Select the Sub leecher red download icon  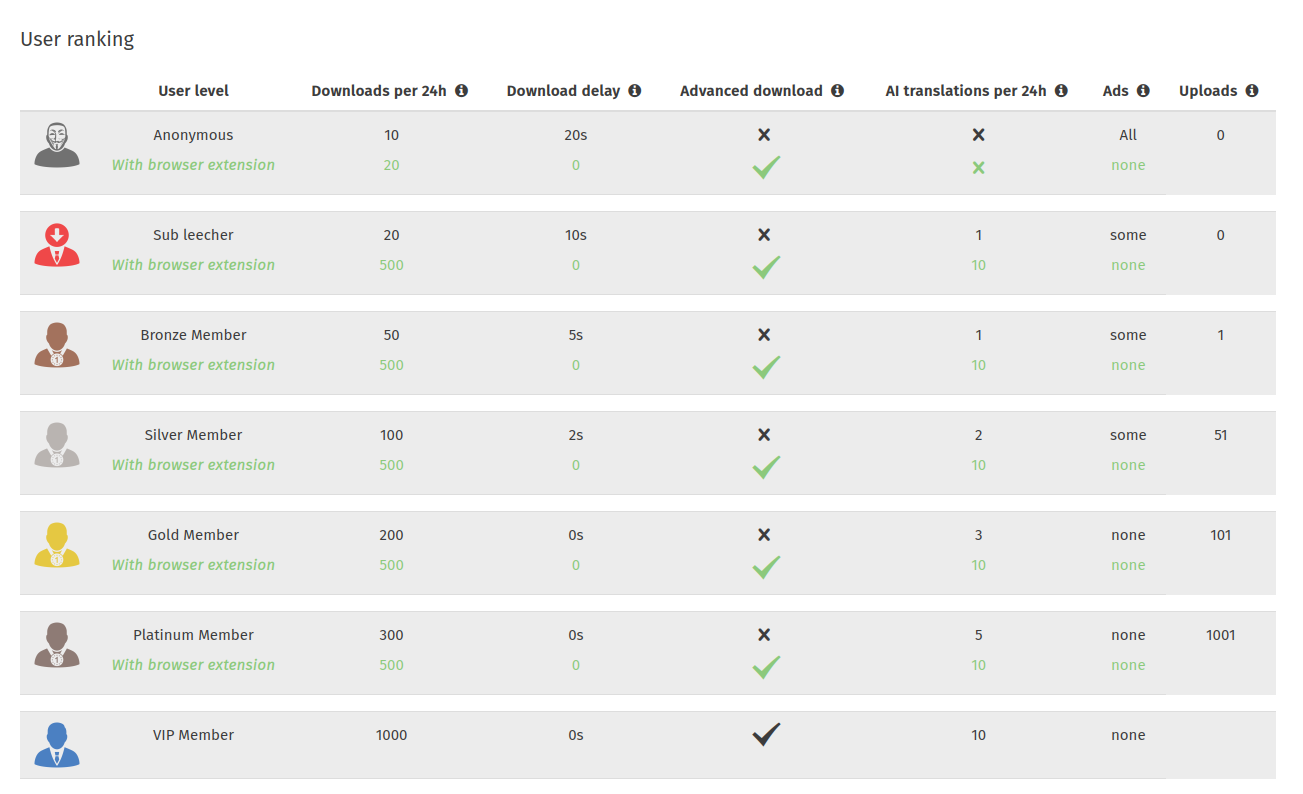point(57,245)
